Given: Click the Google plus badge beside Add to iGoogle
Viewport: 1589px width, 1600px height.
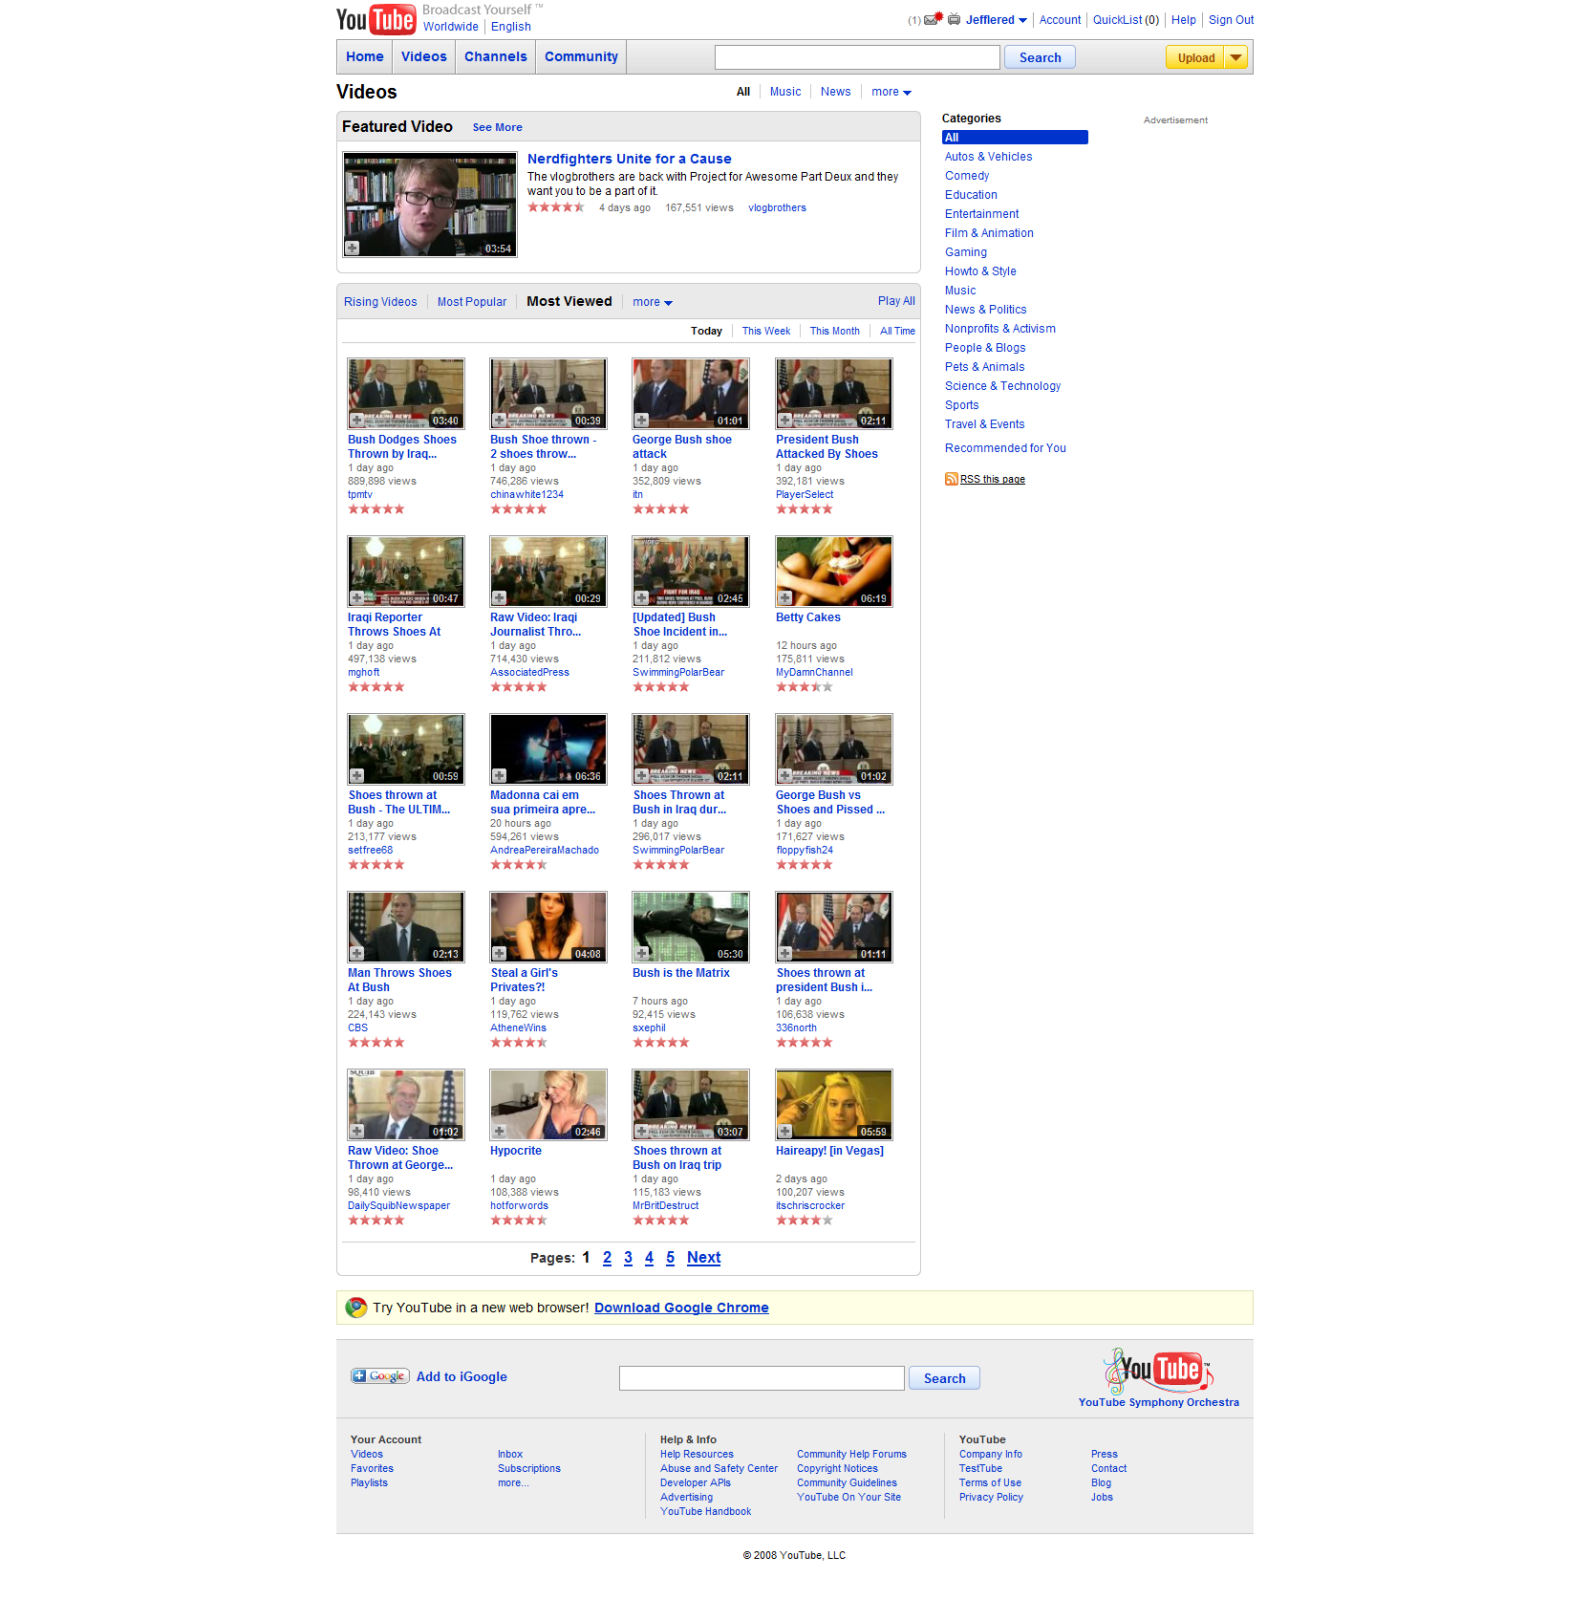Looking at the screenshot, I should (380, 1376).
